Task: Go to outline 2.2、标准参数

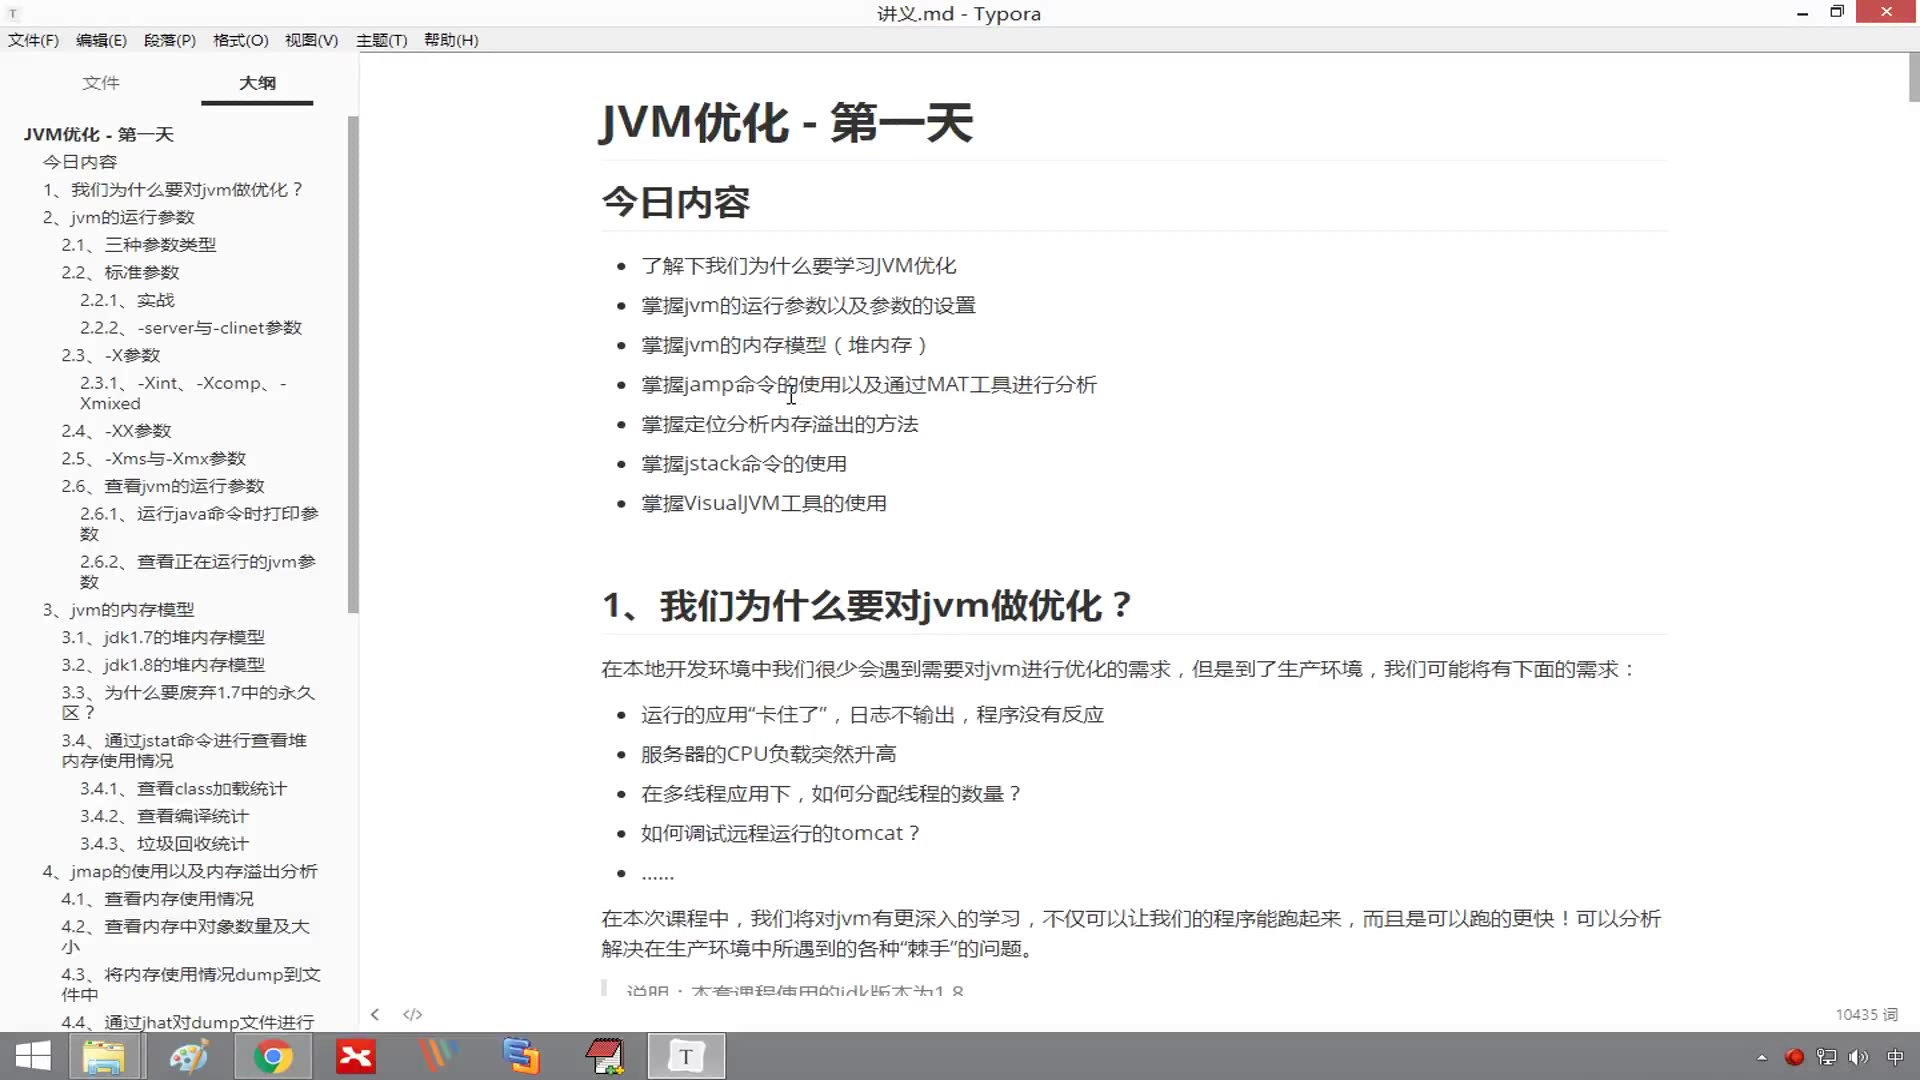Action: pos(120,273)
